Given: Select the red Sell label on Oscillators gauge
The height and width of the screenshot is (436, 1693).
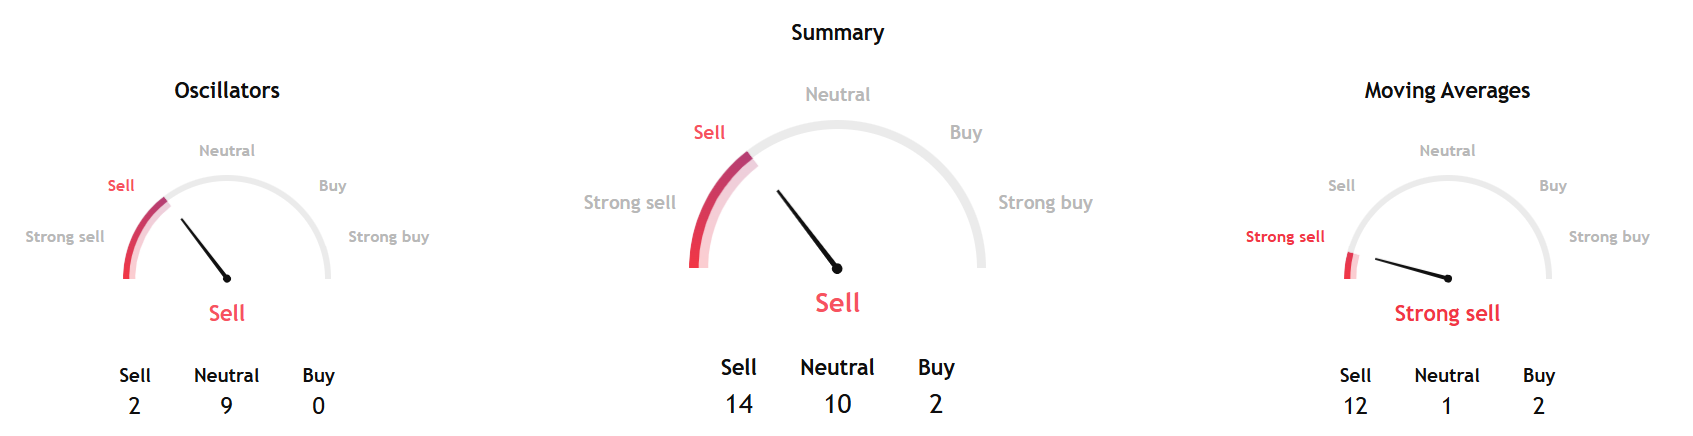Looking at the screenshot, I should click(121, 186).
